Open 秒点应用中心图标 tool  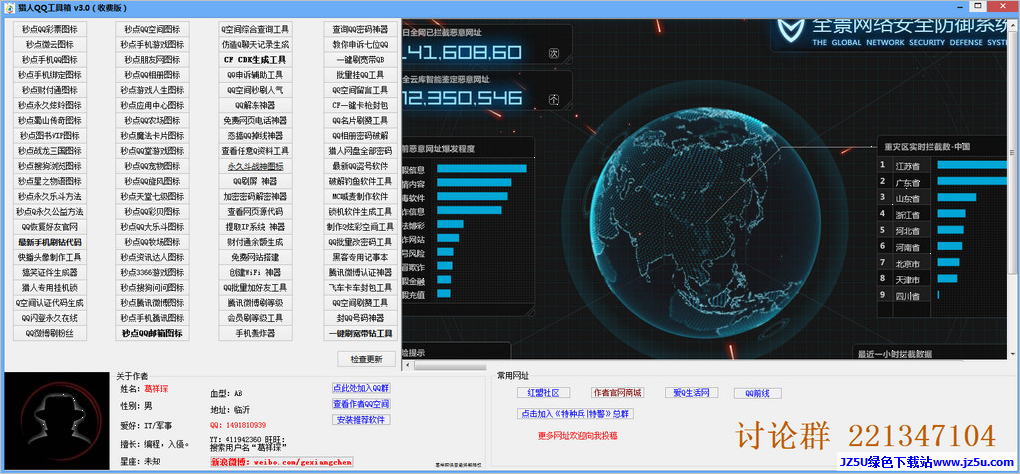pos(152,105)
